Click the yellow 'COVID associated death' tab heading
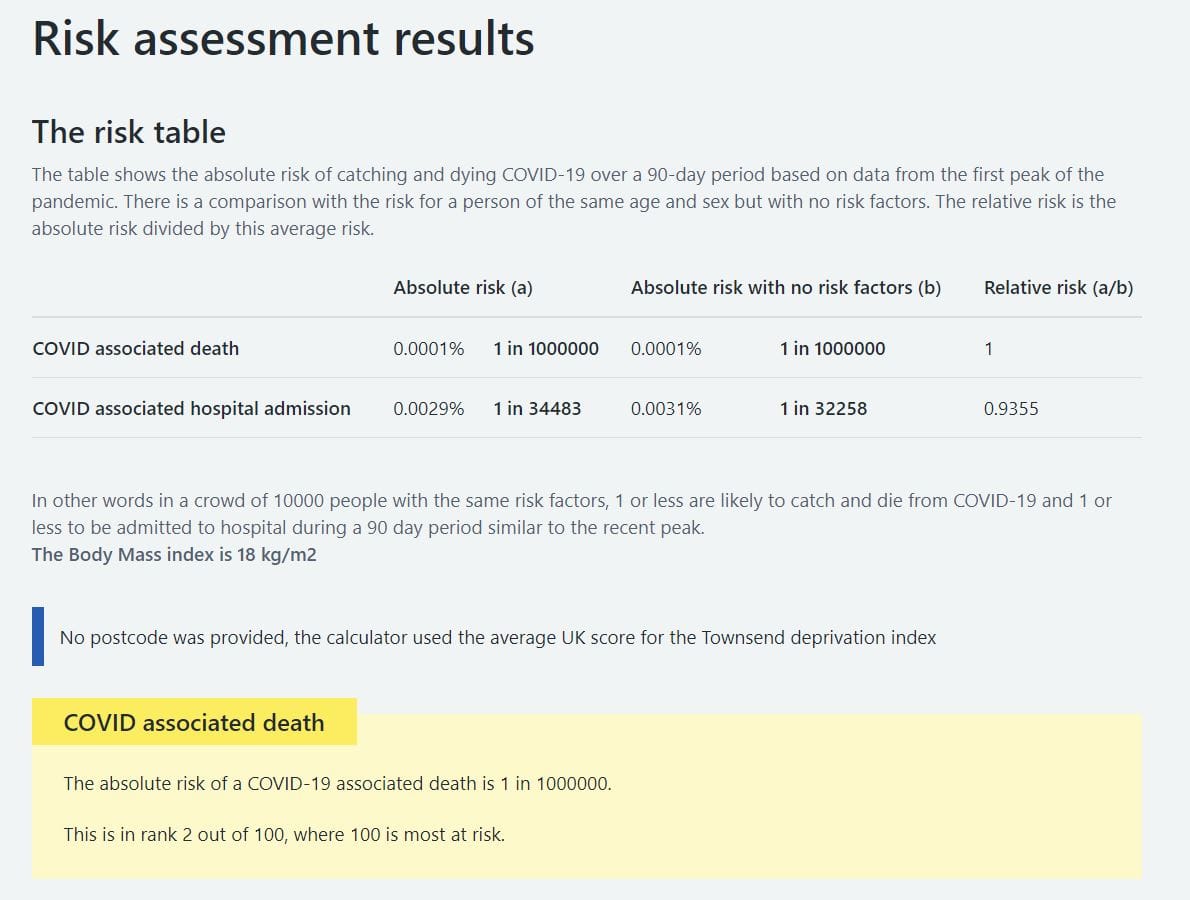Screen dimensions: 1190x900 [194, 722]
